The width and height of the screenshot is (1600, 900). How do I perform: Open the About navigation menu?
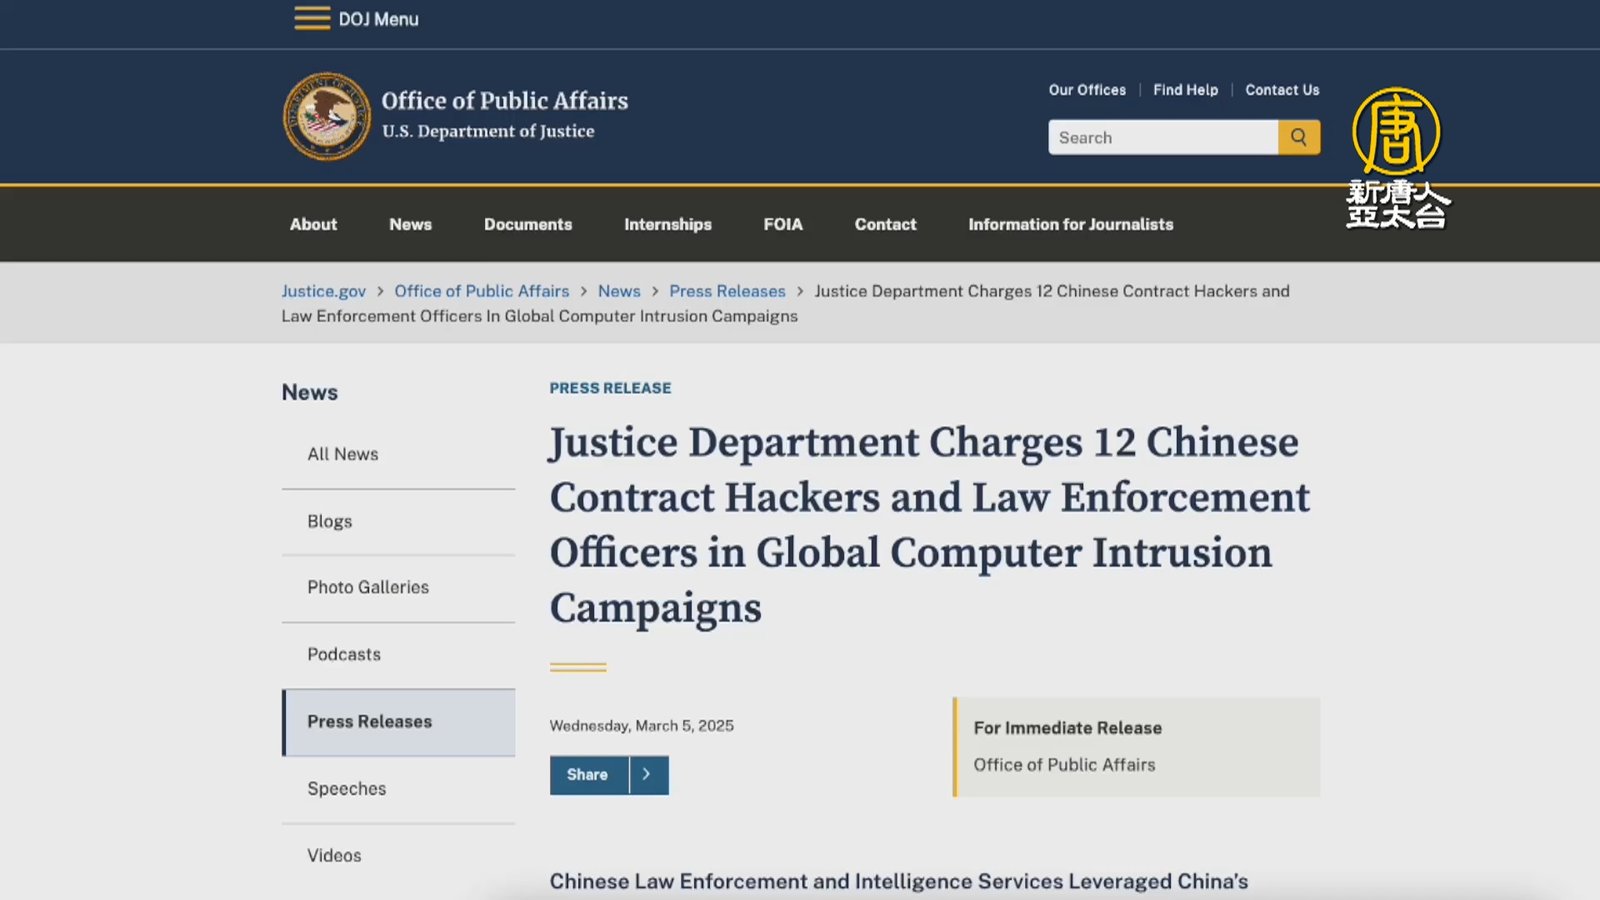pos(313,225)
